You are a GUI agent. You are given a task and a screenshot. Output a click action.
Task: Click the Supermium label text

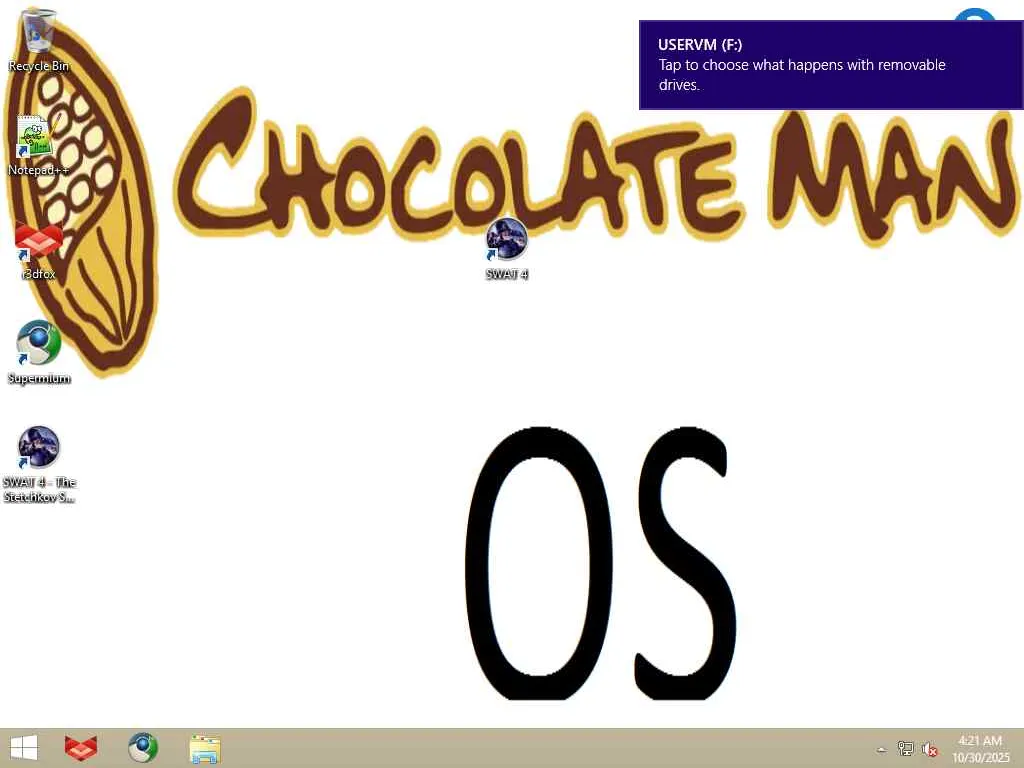[x=39, y=378]
